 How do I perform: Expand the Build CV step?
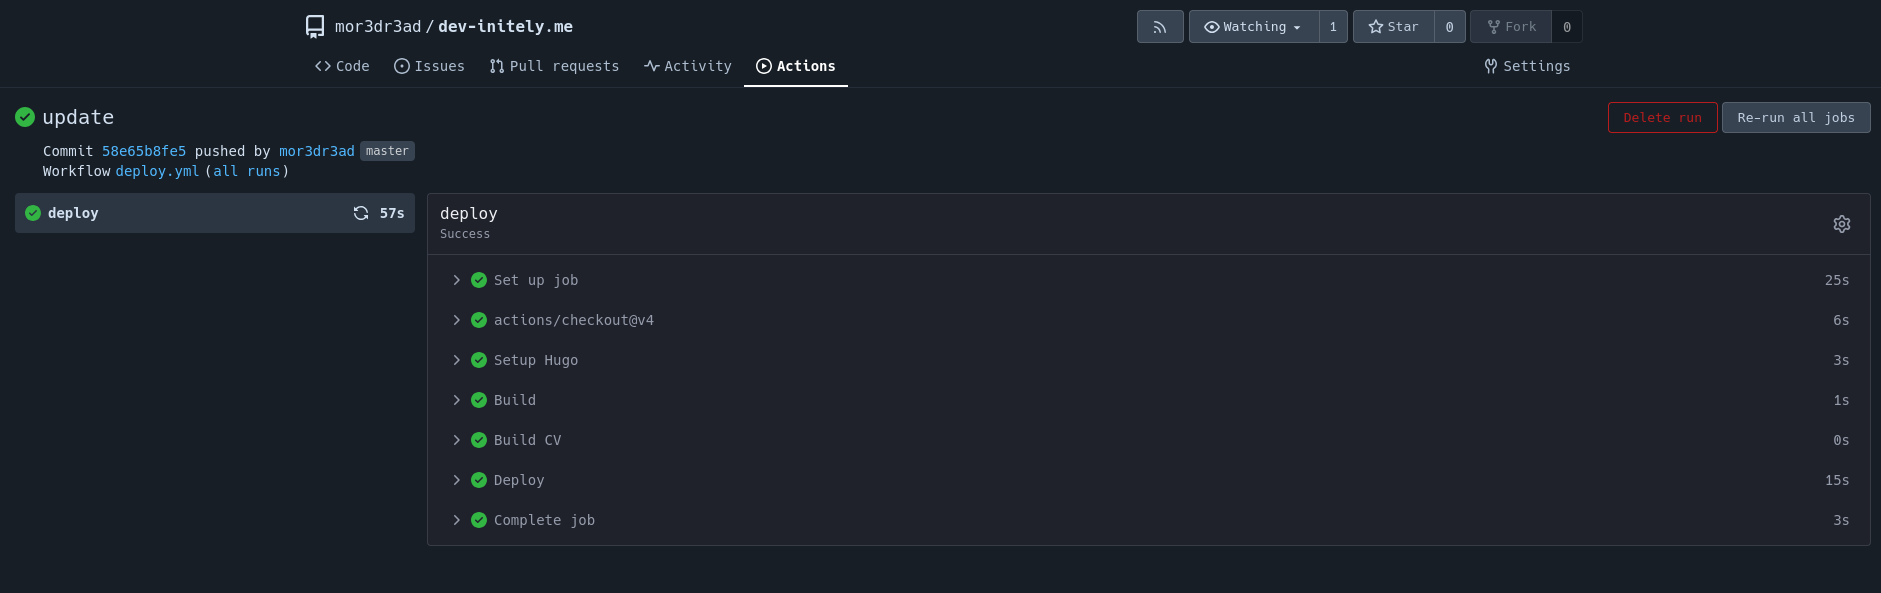(x=1149, y=440)
